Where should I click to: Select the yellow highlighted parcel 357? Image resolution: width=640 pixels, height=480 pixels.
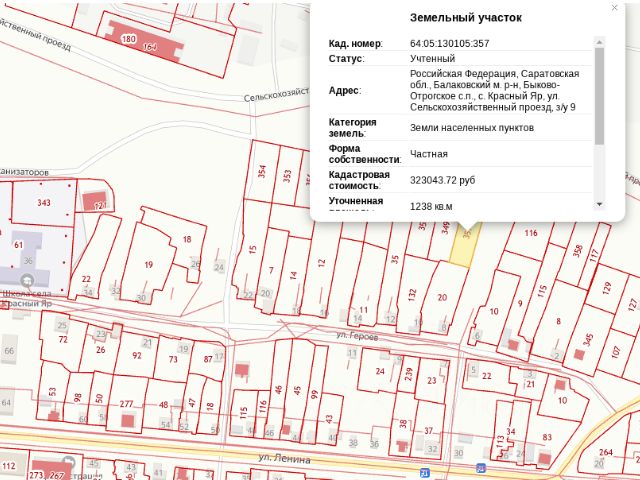(x=466, y=245)
